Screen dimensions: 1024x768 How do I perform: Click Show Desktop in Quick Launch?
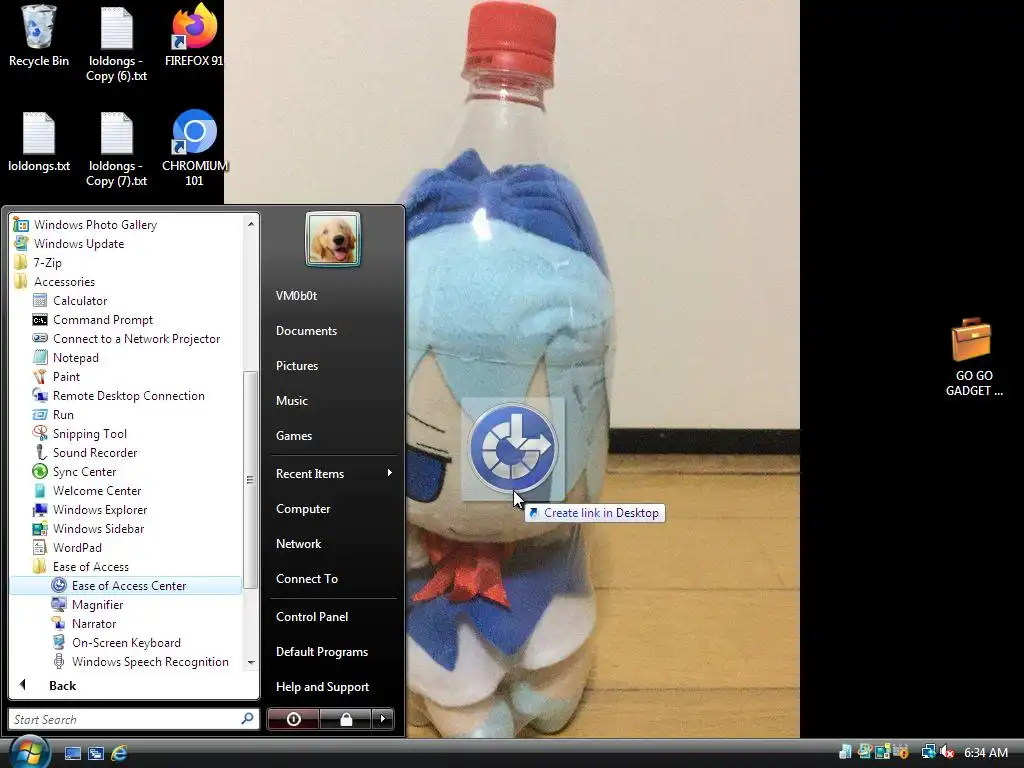tap(72, 753)
